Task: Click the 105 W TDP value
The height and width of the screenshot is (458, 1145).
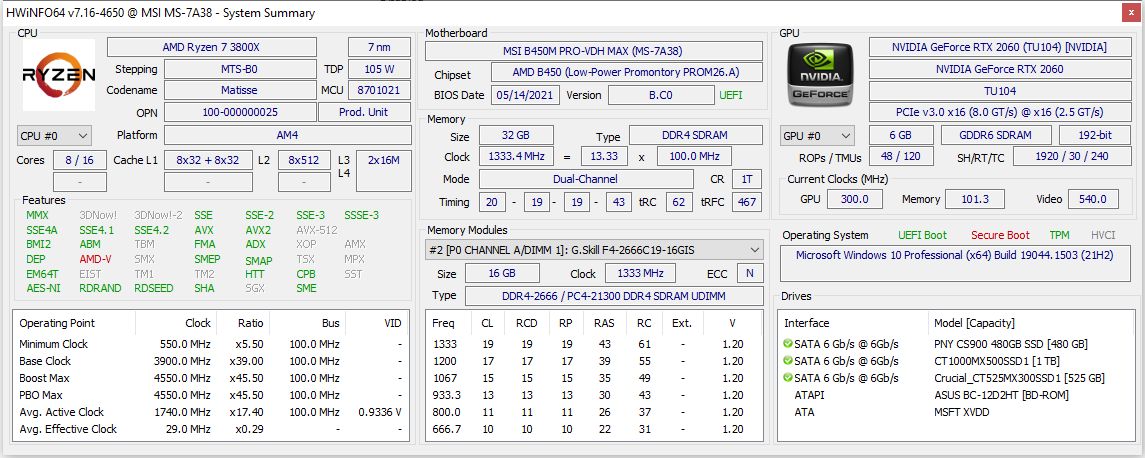Action: pyautogui.click(x=379, y=69)
